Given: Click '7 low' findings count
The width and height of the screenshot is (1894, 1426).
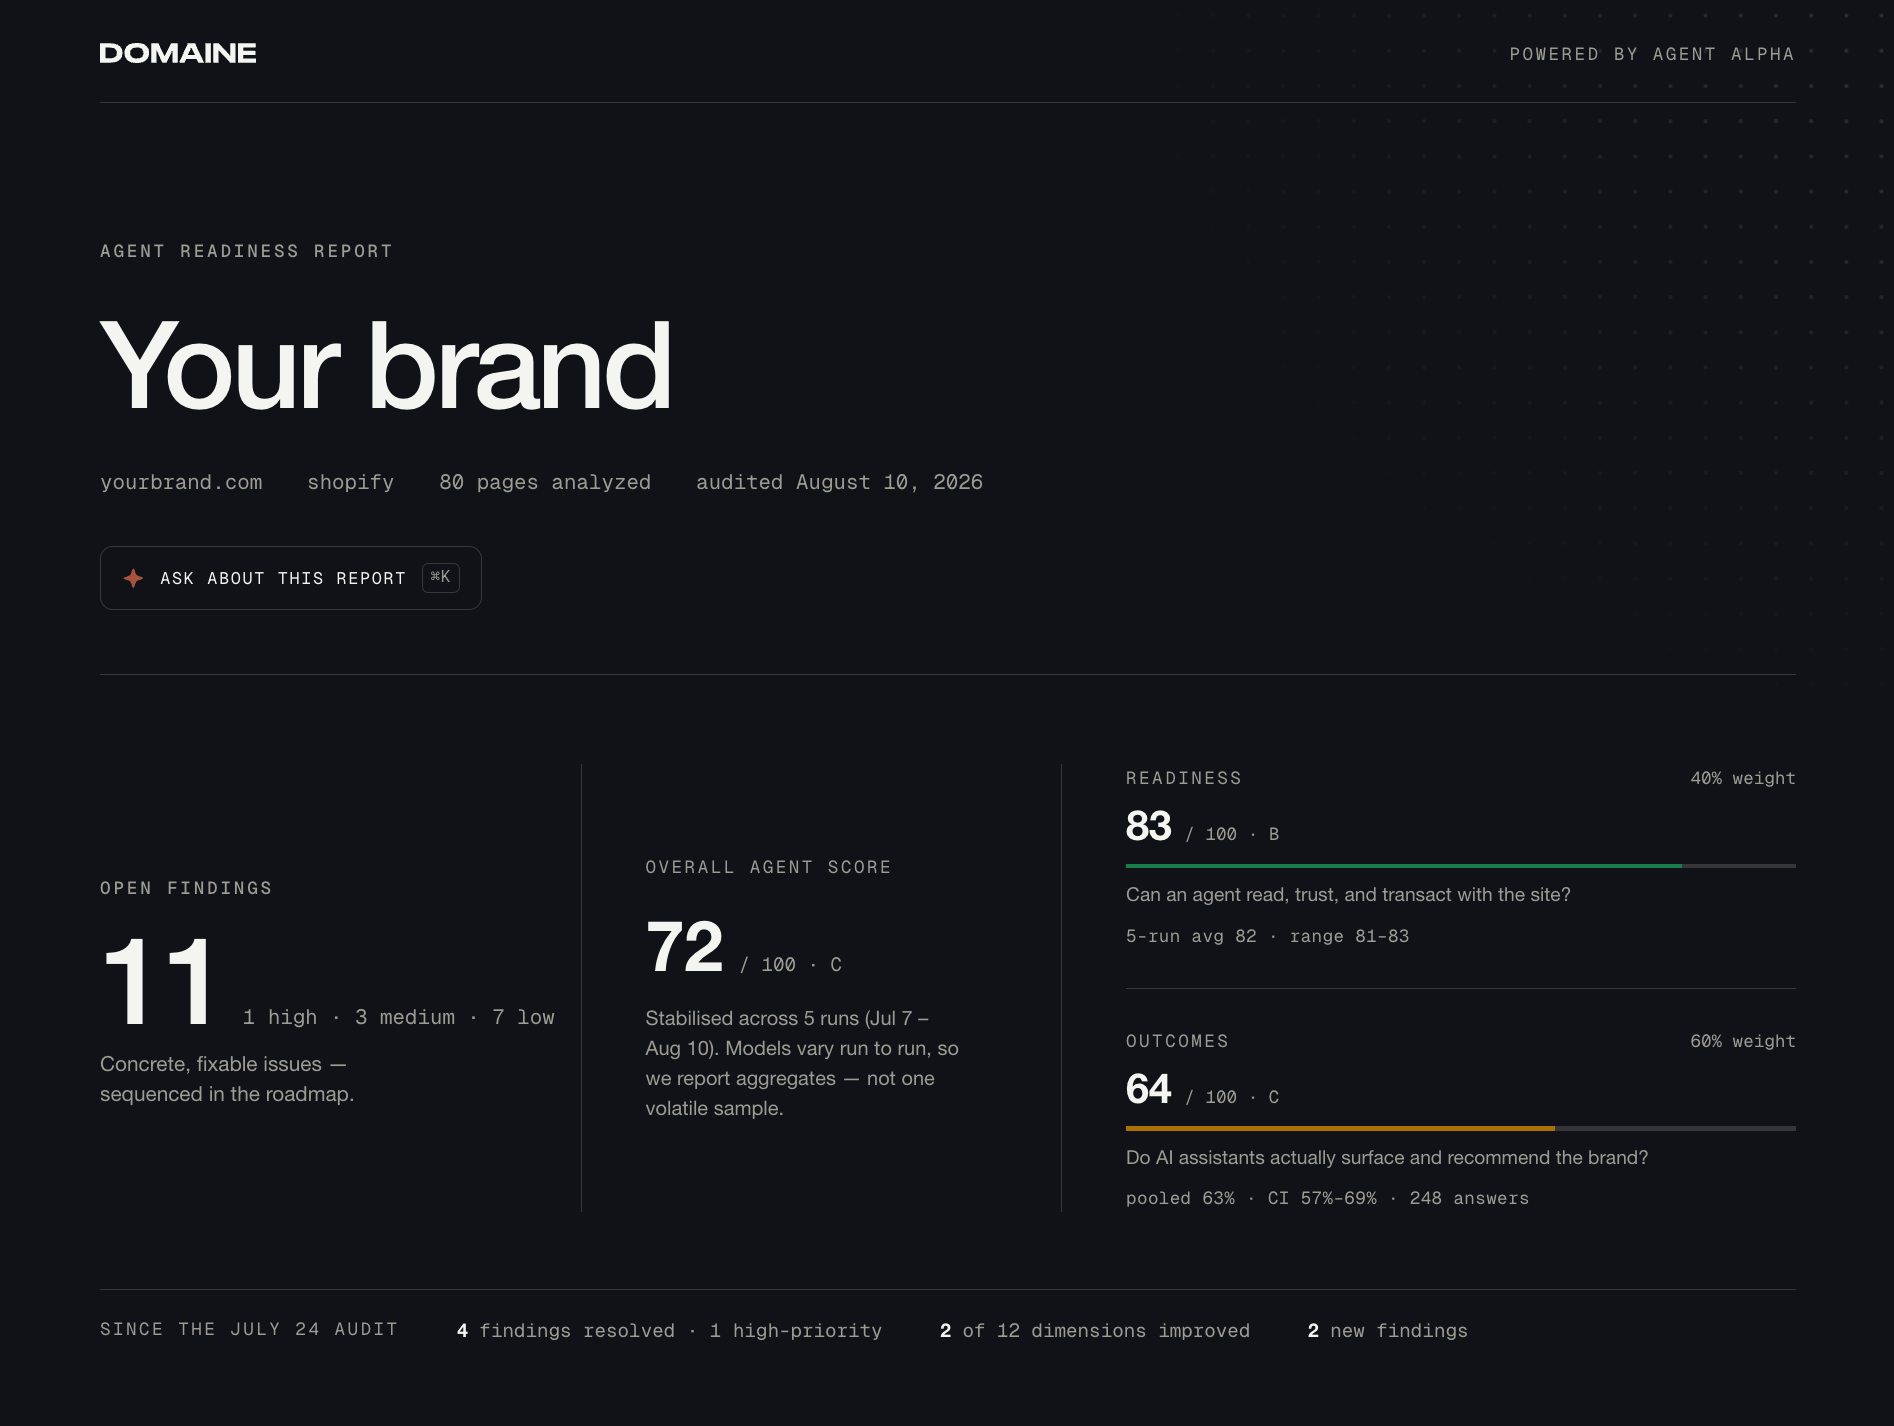Looking at the screenshot, I should tap(523, 1017).
